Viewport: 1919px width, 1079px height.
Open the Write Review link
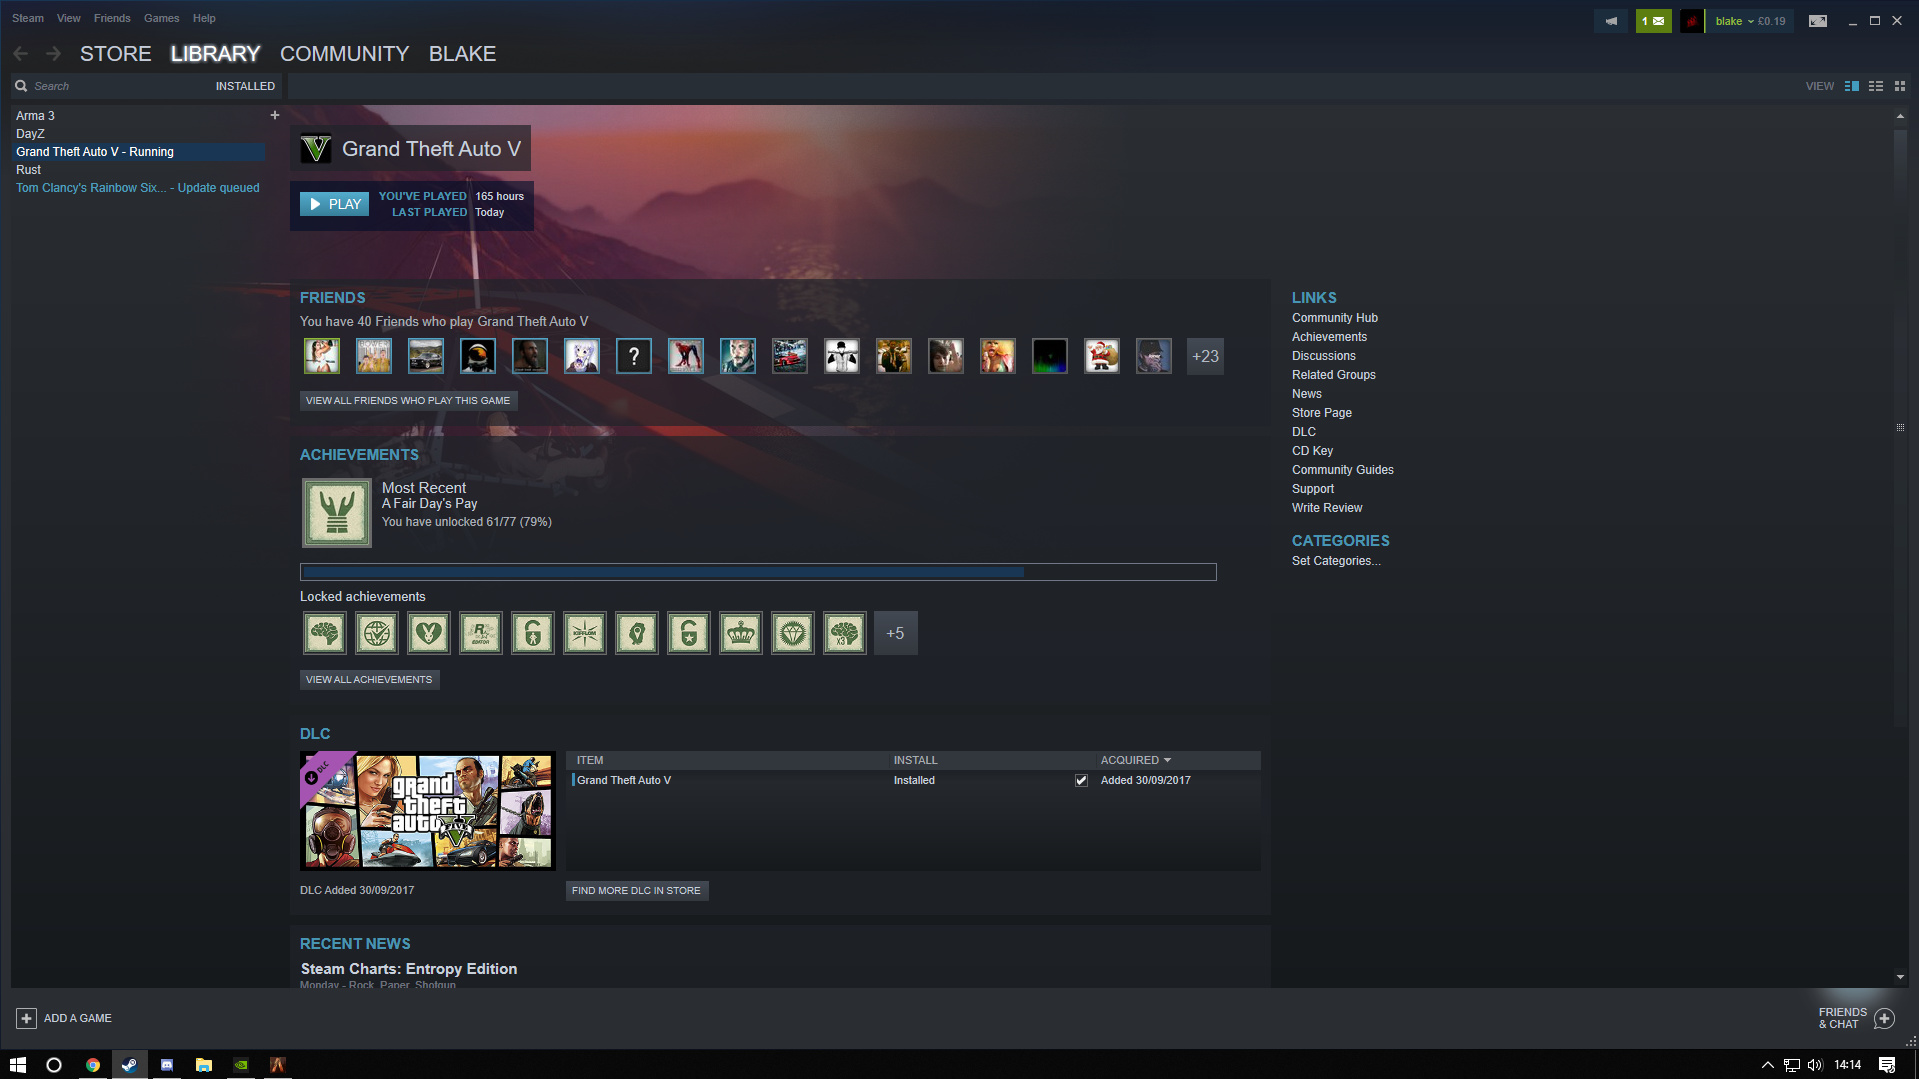point(1326,508)
